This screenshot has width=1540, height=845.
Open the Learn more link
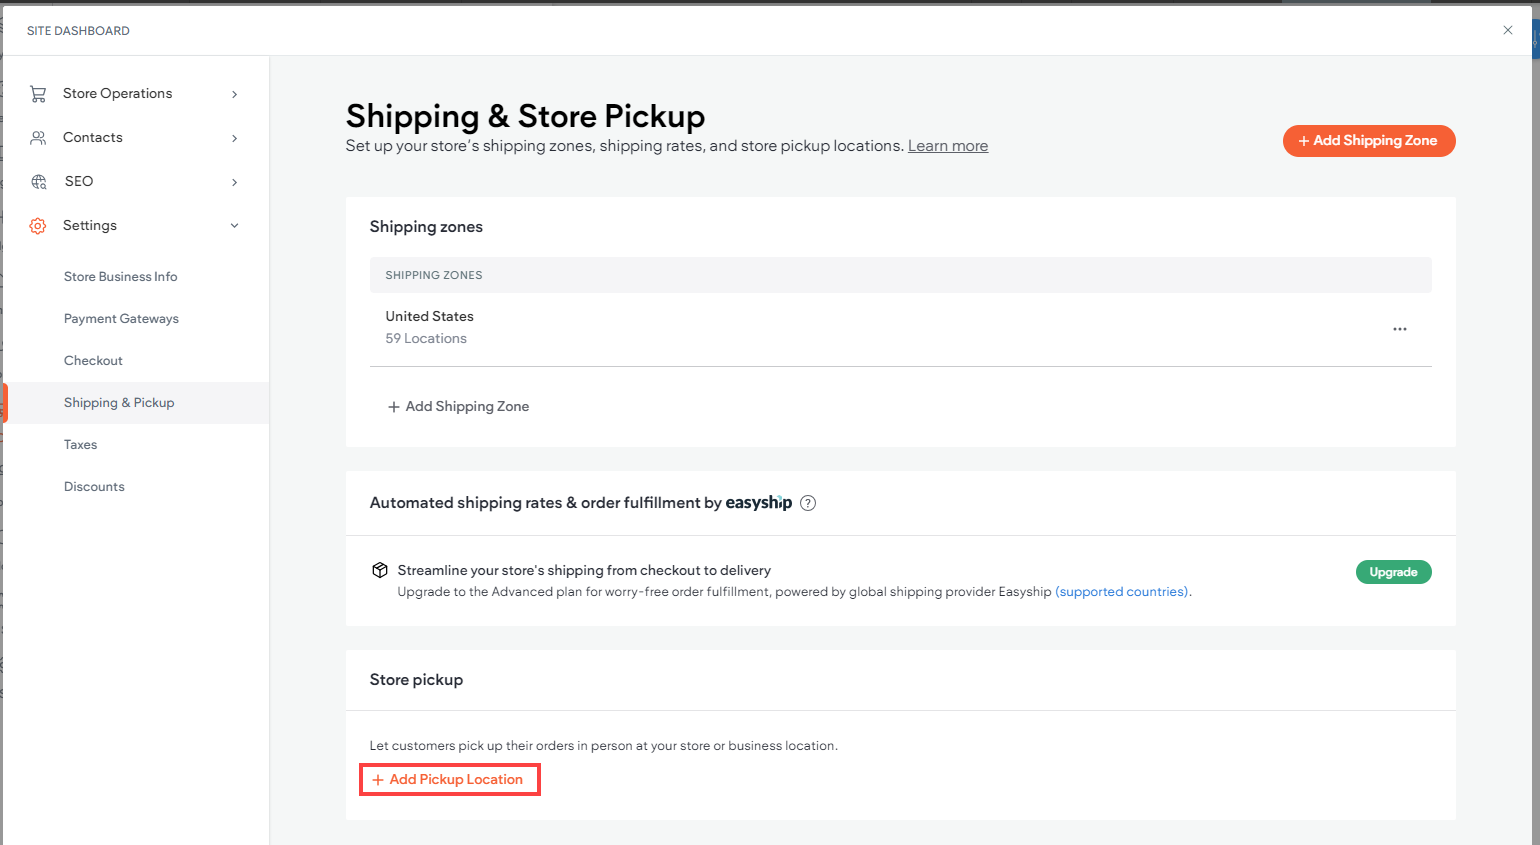(947, 145)
